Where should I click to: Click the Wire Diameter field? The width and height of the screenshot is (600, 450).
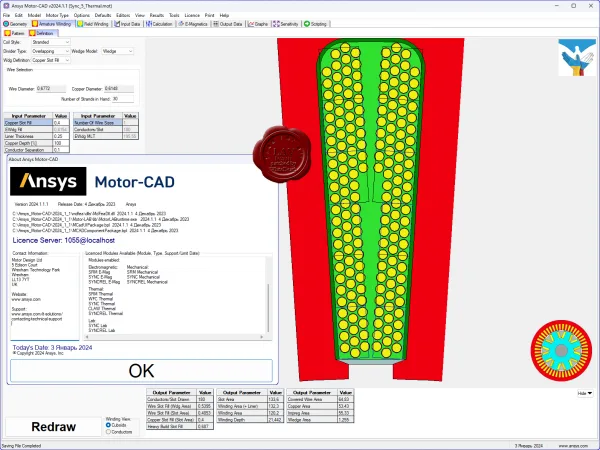click(x=51, y=89)
